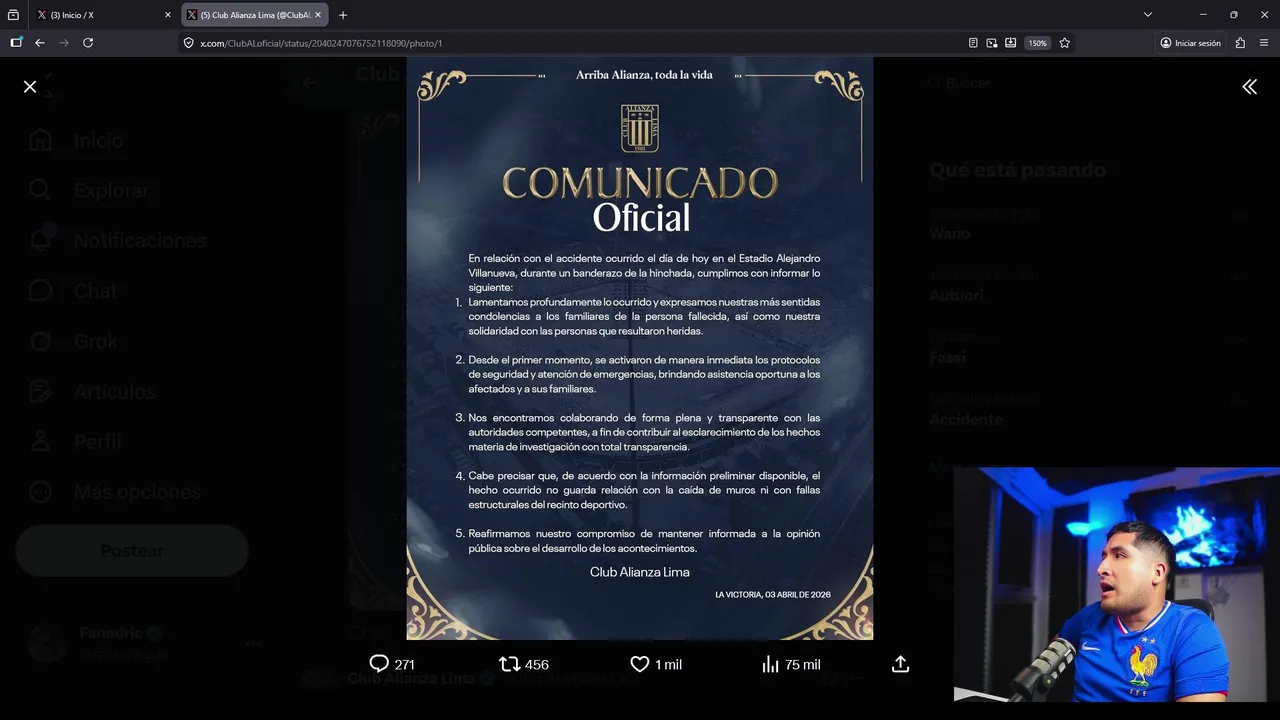Viewport: 1280px width, 720px height.
Task: Open Perfil in the X sidebar
Action: click(x=76, y=441)
